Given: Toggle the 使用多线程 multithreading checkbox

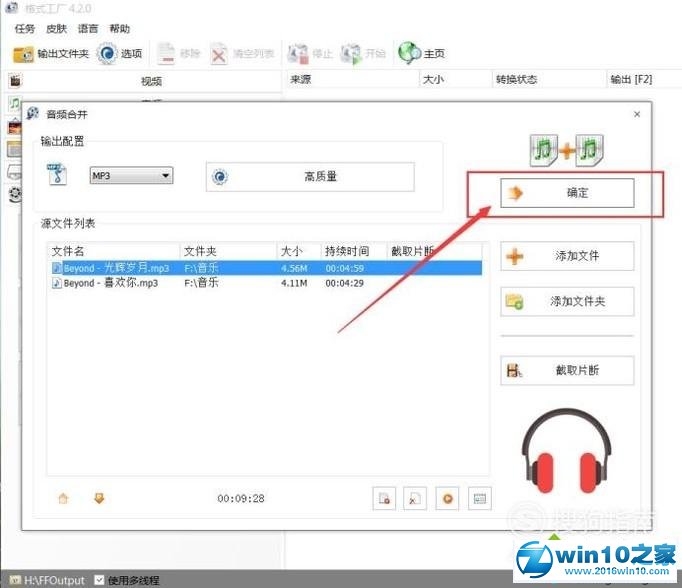Looking at the screenshot, I should click(x=99, y=580).
